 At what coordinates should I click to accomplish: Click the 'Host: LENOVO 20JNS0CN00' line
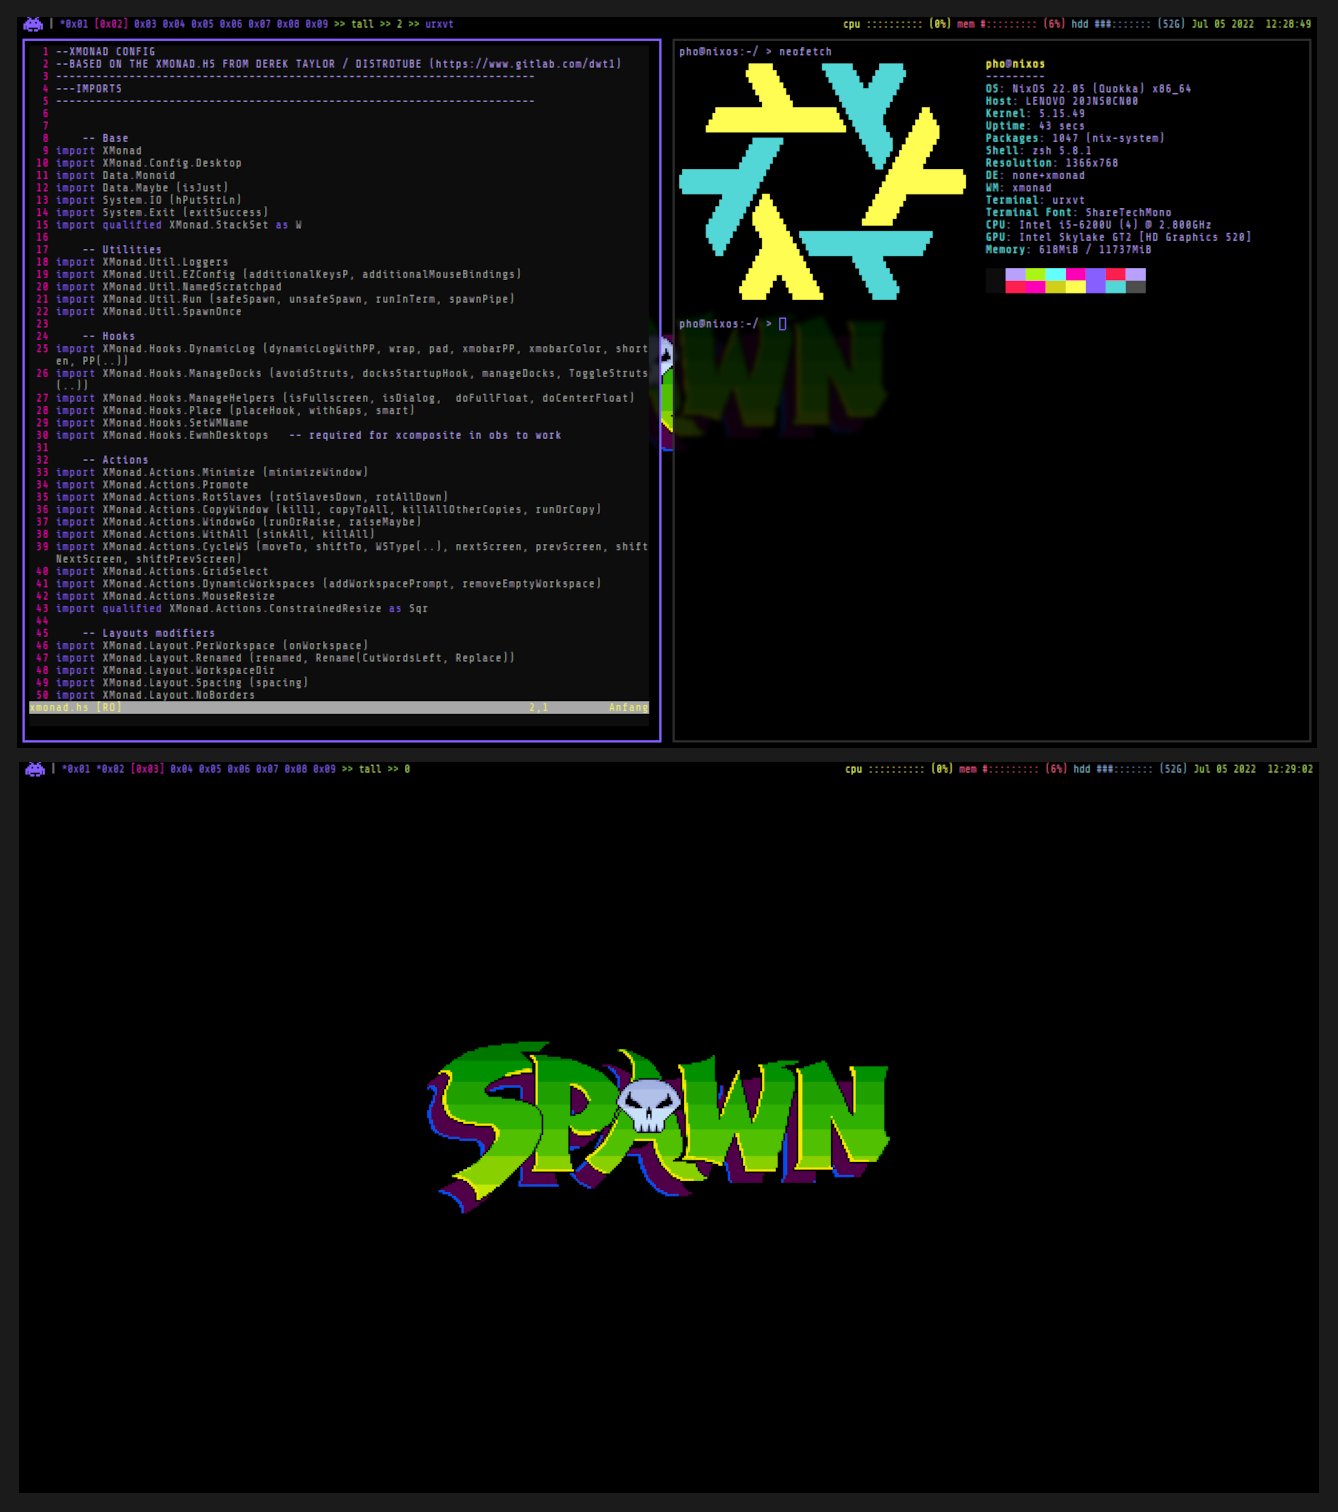(1061, 101)
